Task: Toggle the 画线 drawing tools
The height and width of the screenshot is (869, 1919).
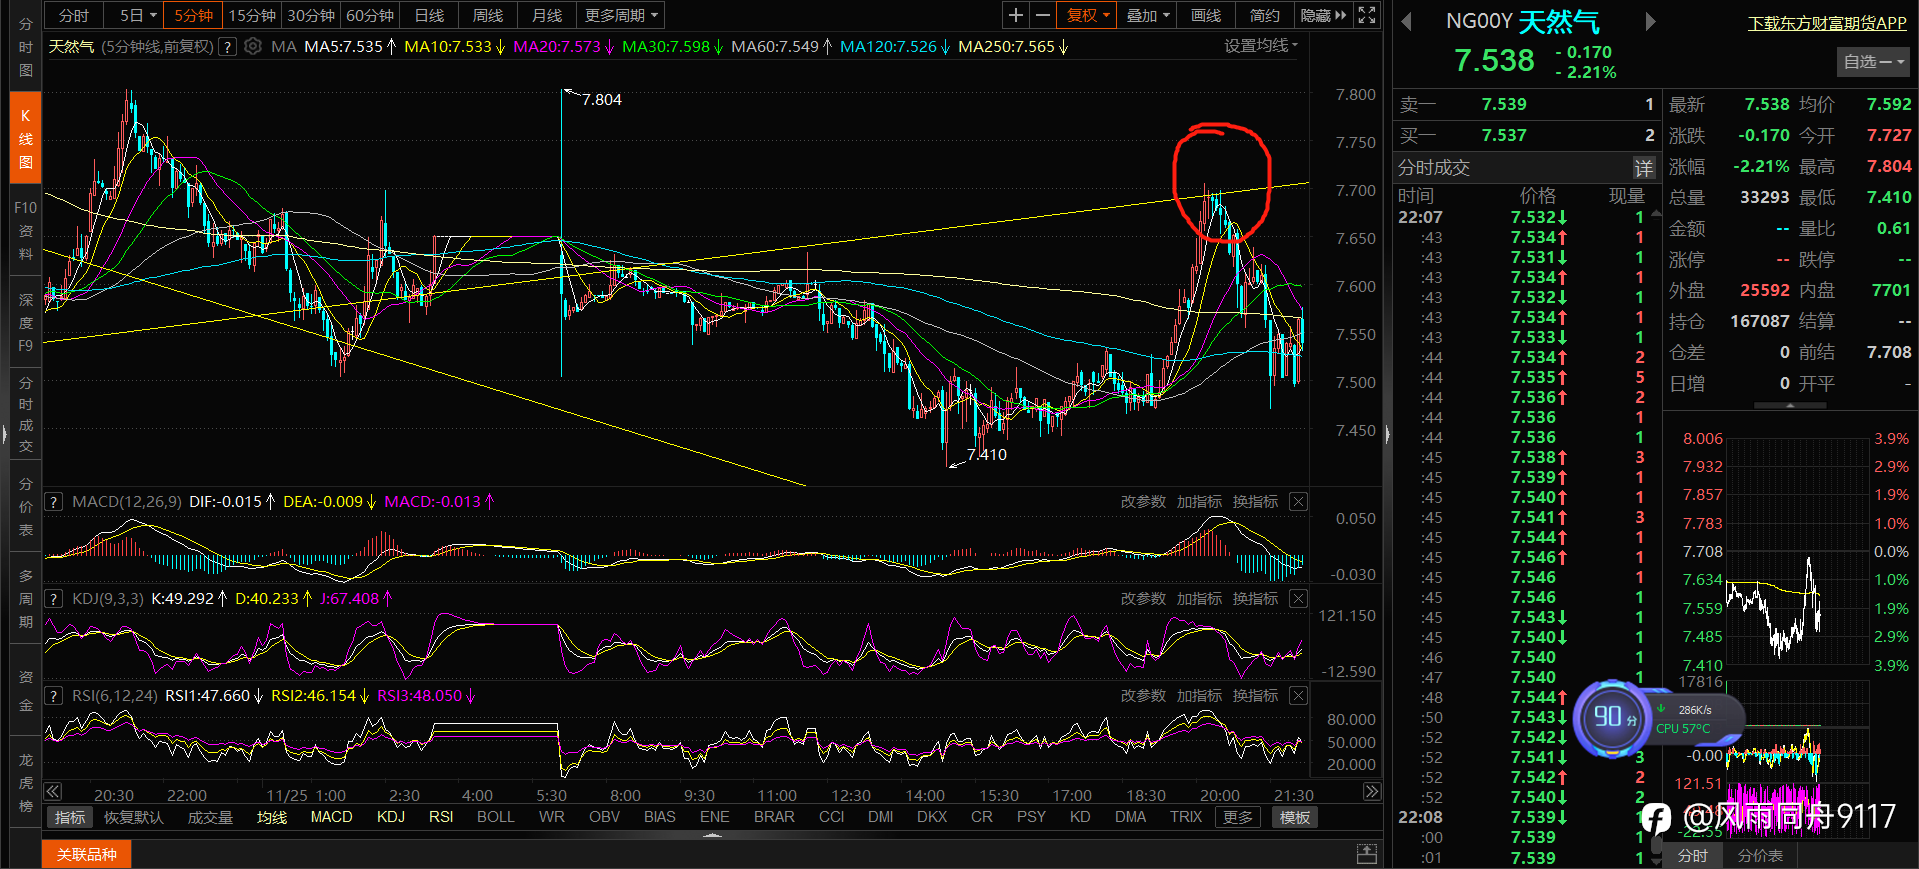Action: (1207, 15)
